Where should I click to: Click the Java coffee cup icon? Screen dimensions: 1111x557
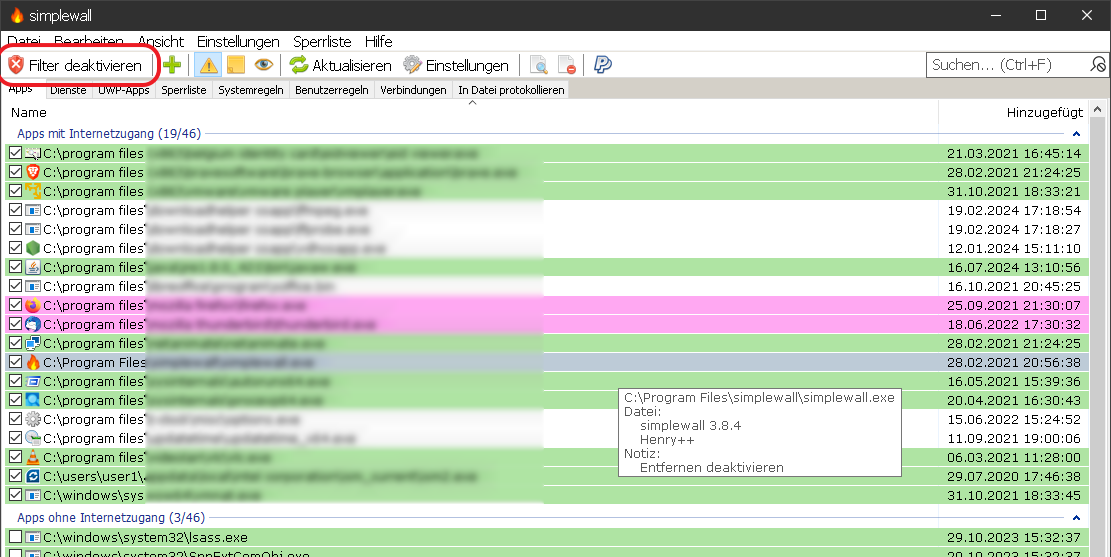[x=33, y=267]
